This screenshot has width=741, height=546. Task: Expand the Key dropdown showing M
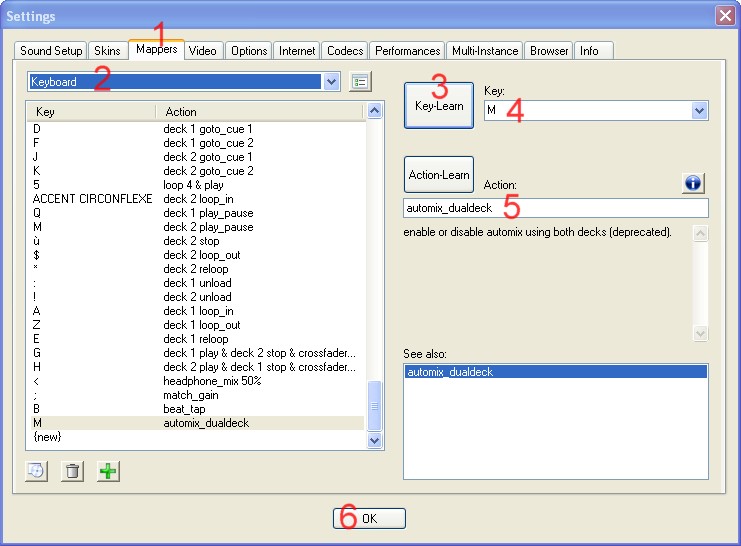[699, 110]
